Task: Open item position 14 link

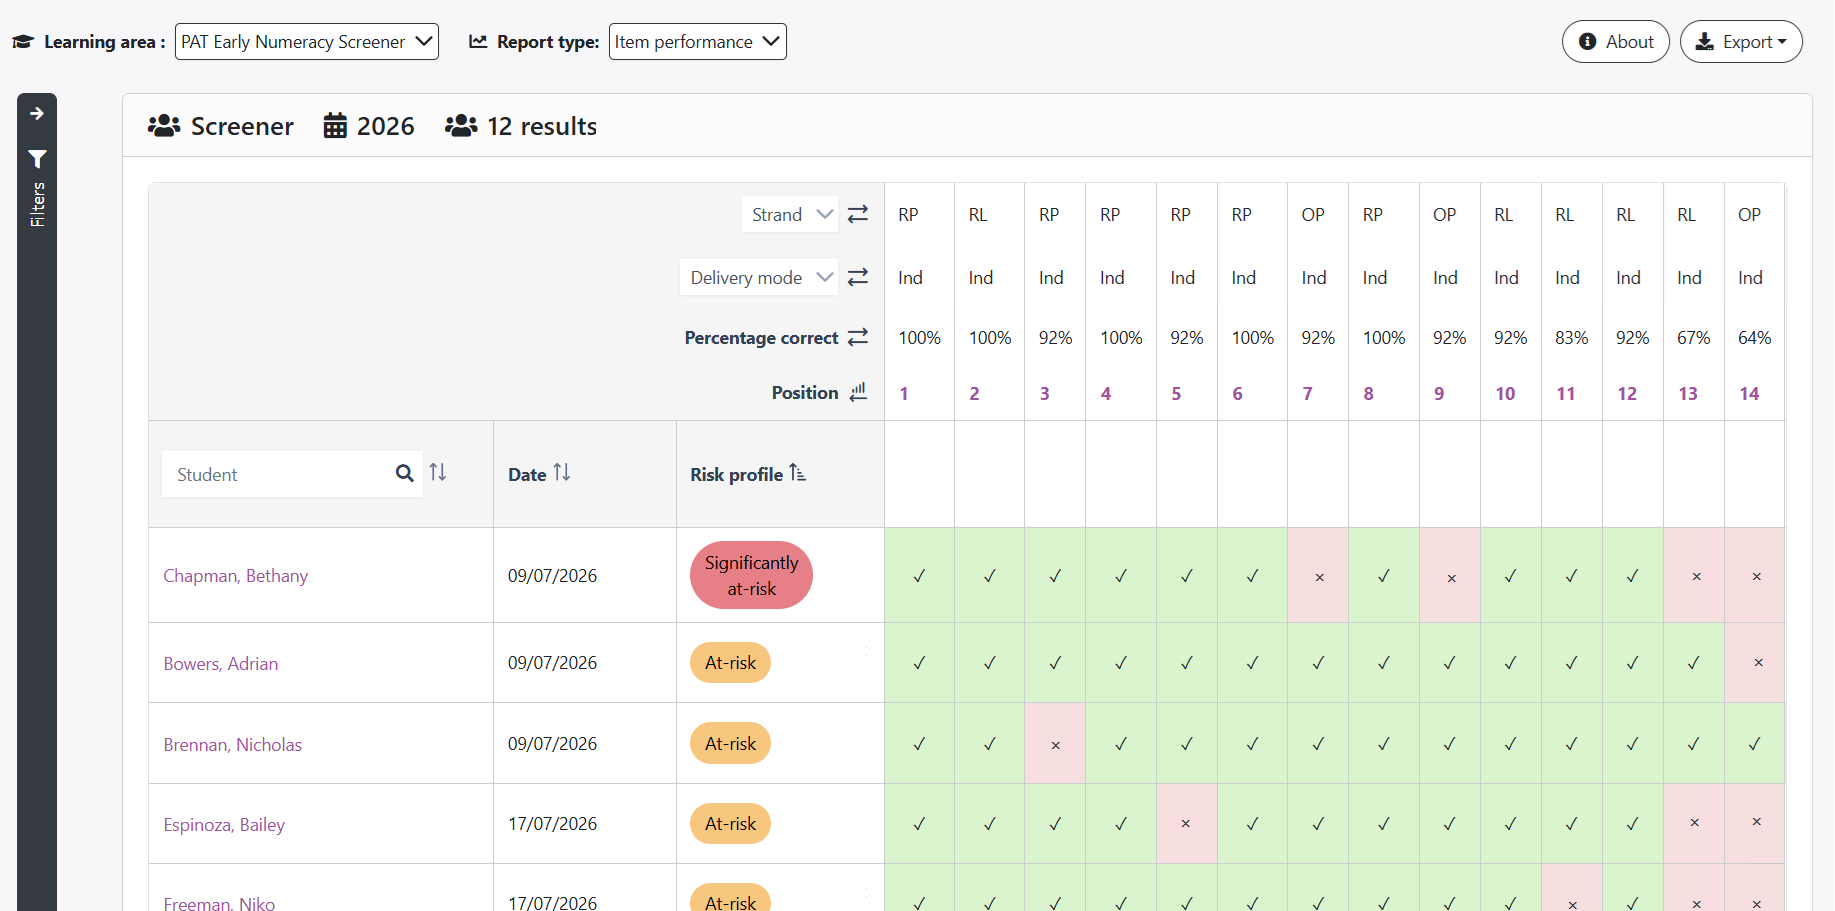Action: tap(1749, 394)
